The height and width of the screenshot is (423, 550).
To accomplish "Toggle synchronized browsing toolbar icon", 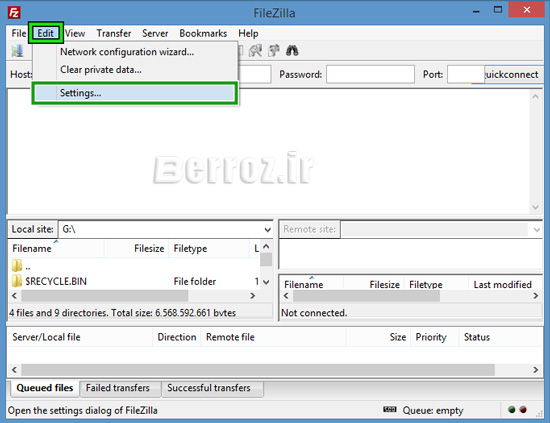I will pyautogui.click(x=274, y=51).
